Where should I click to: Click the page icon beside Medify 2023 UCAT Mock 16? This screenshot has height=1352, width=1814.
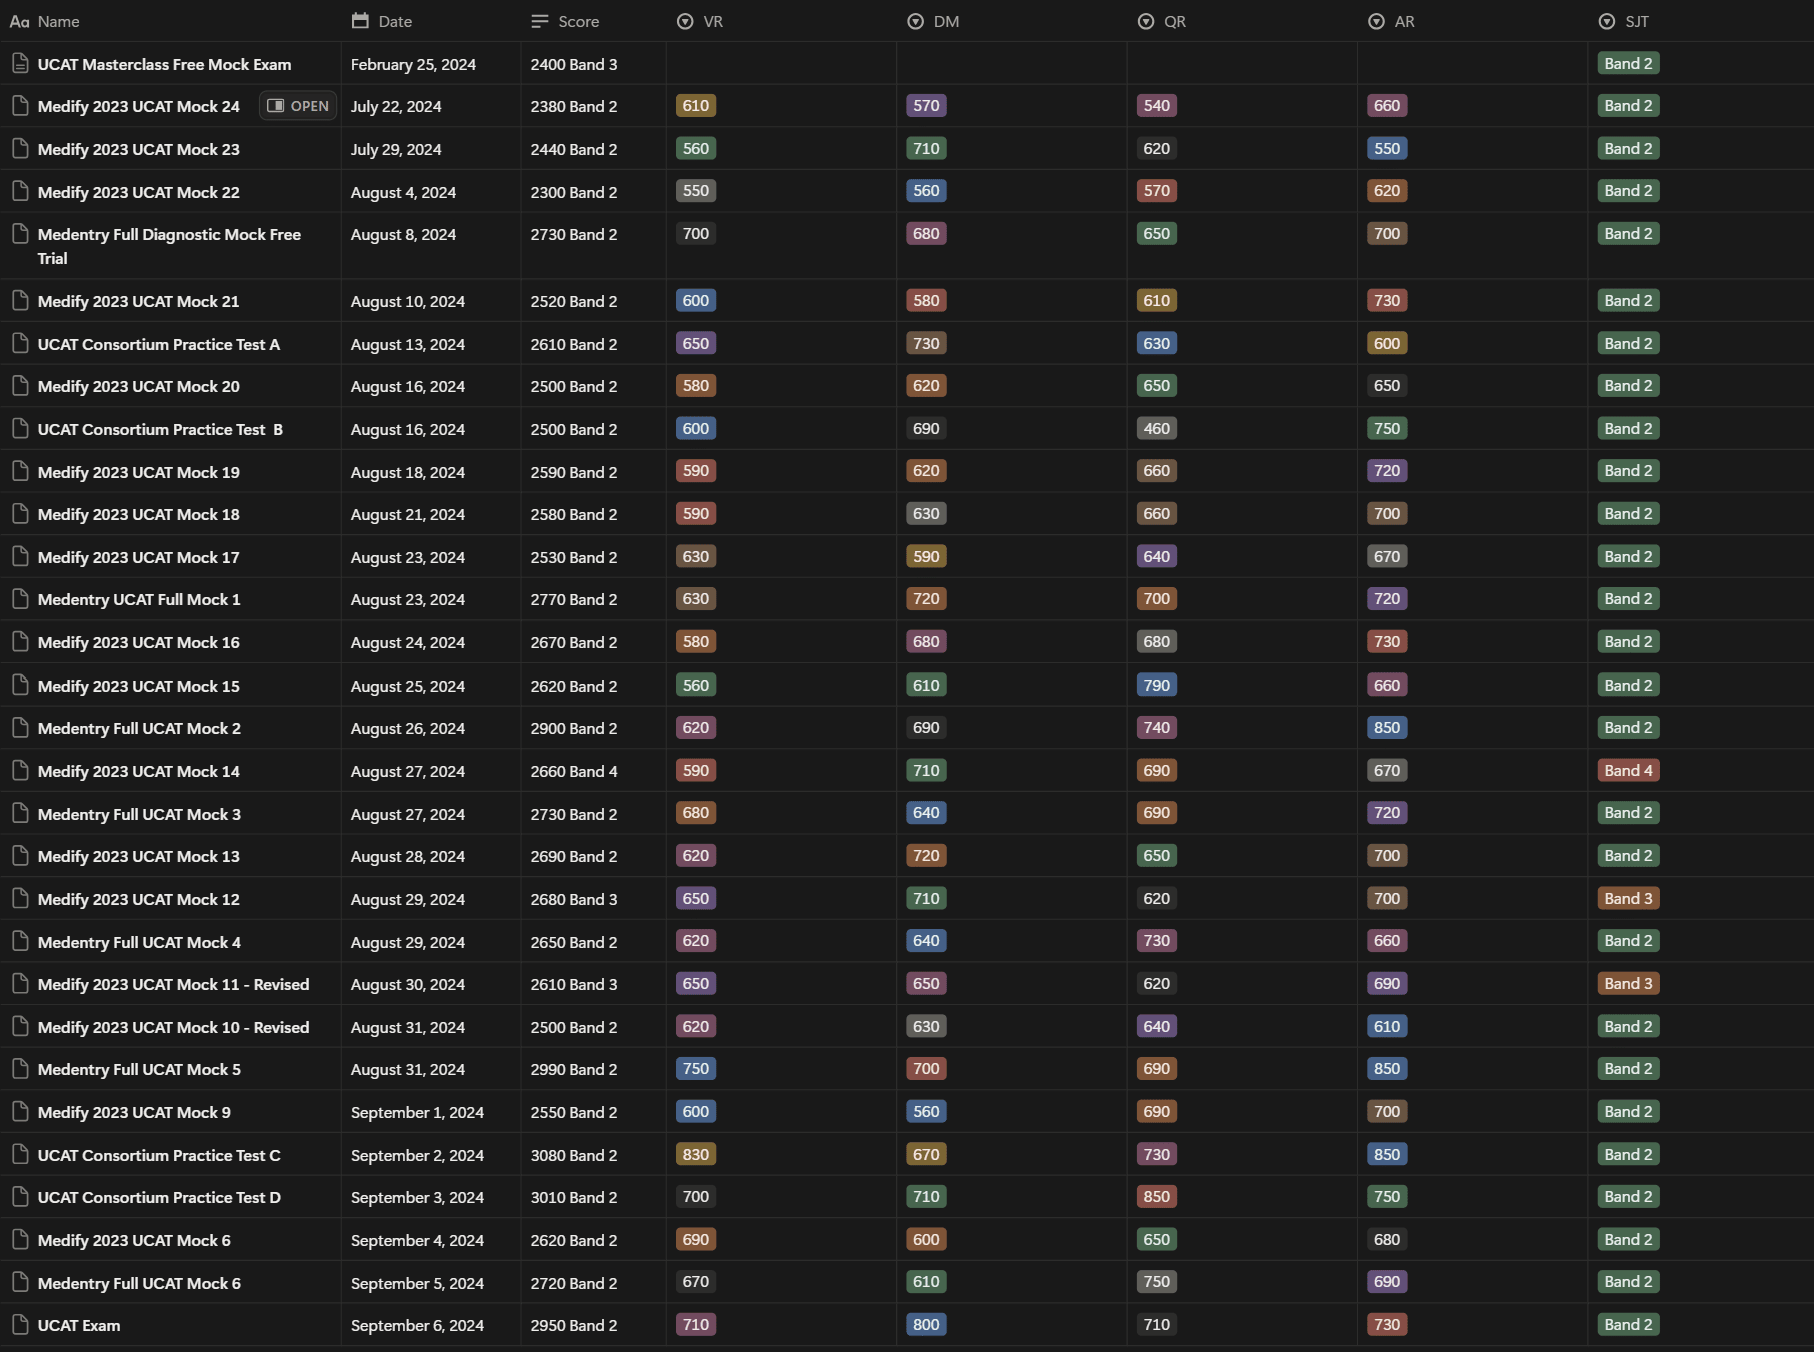19,642
